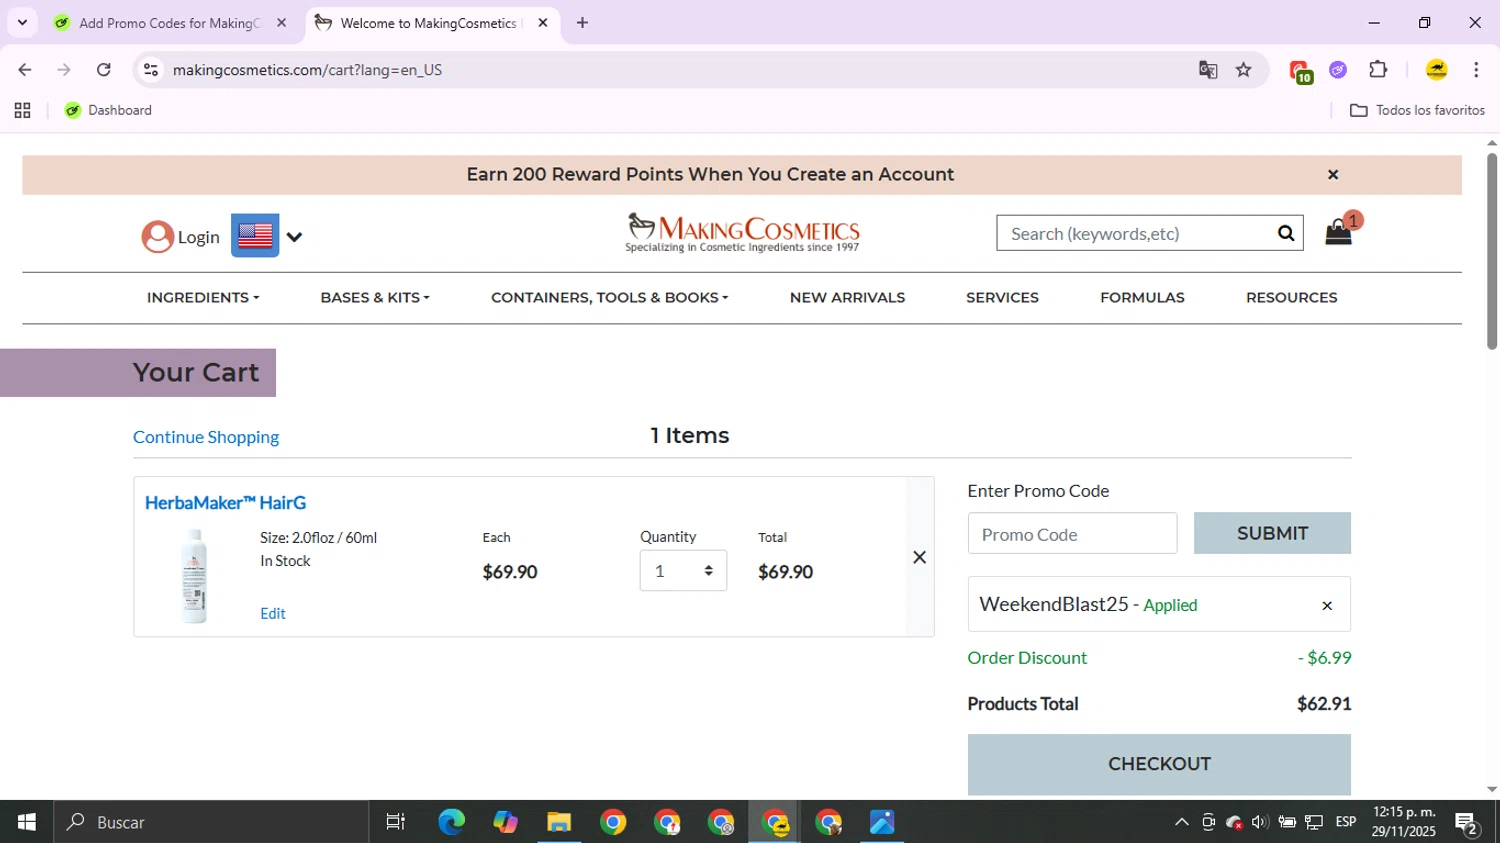Click the Checkout button
This screenshot has width=1500, height=843.
pyautogui.click(x=1159, y=764)
